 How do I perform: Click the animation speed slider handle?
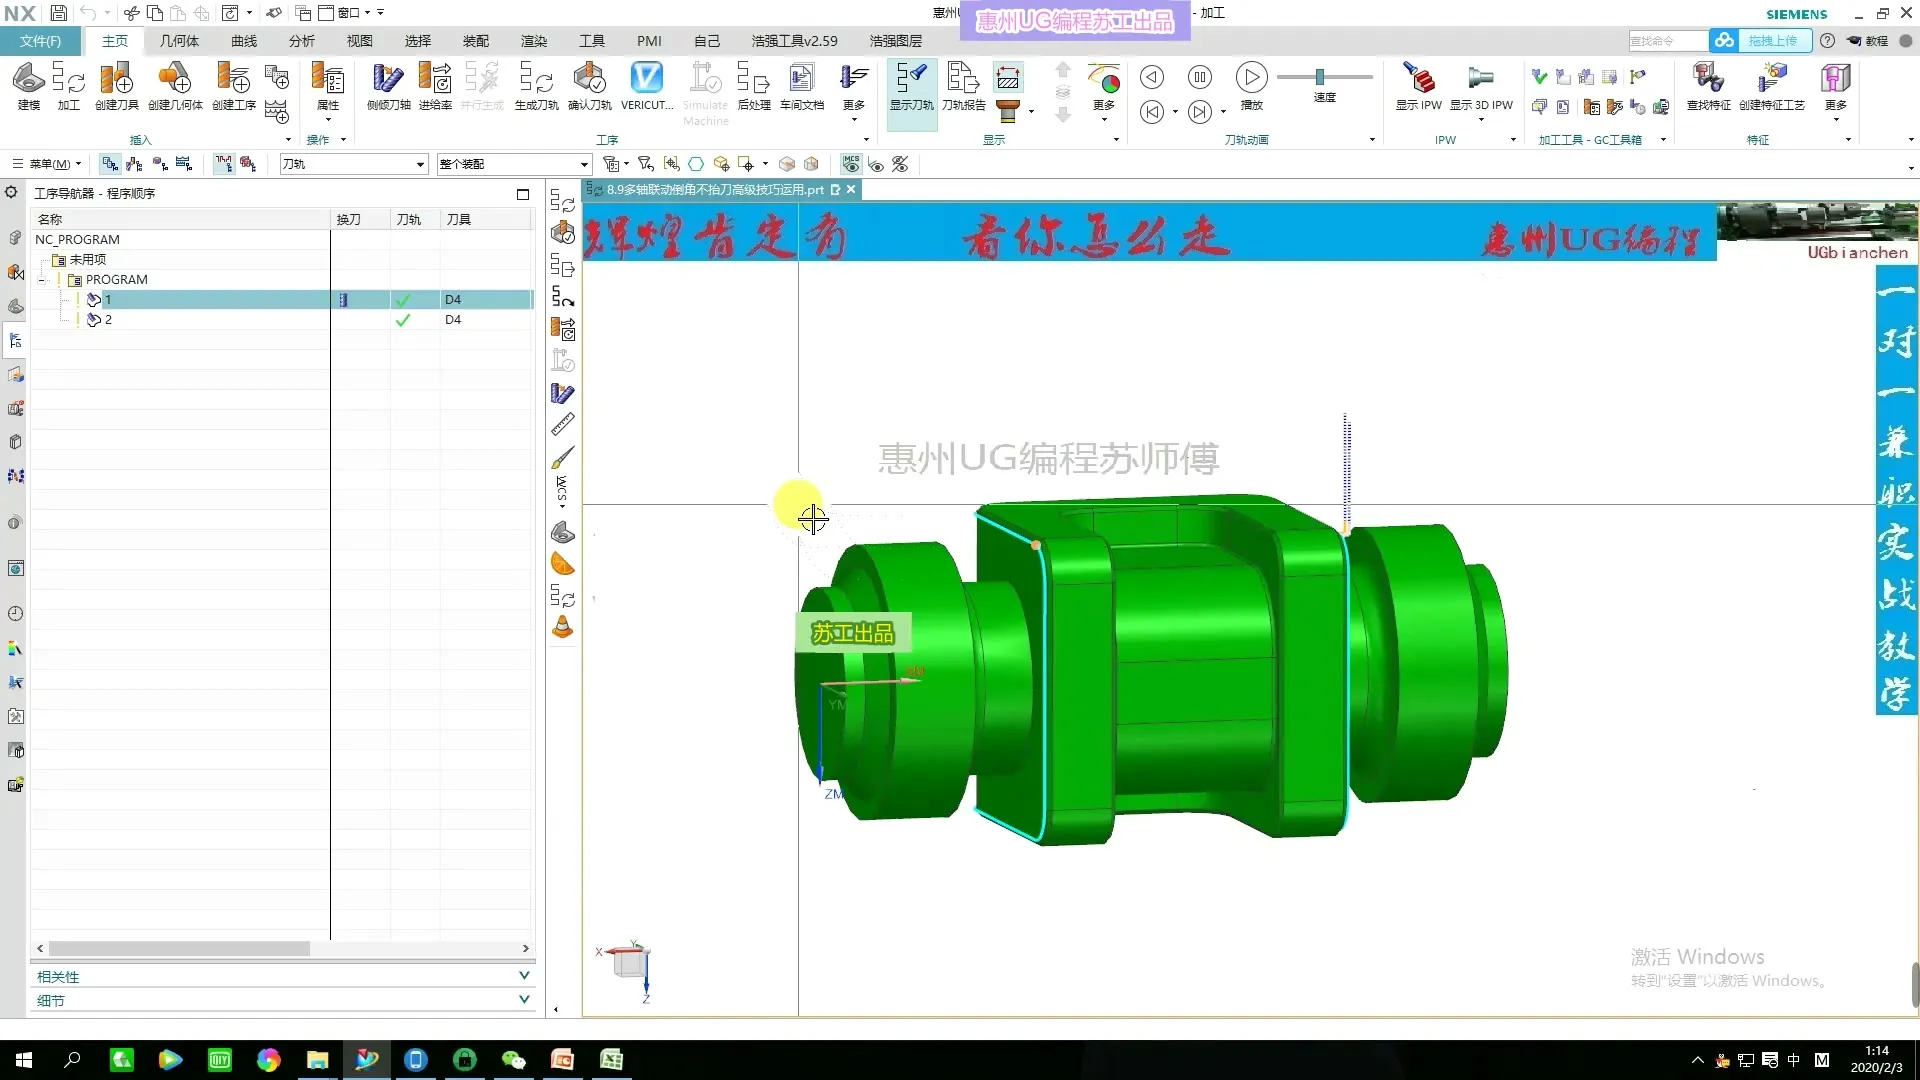1320,77
